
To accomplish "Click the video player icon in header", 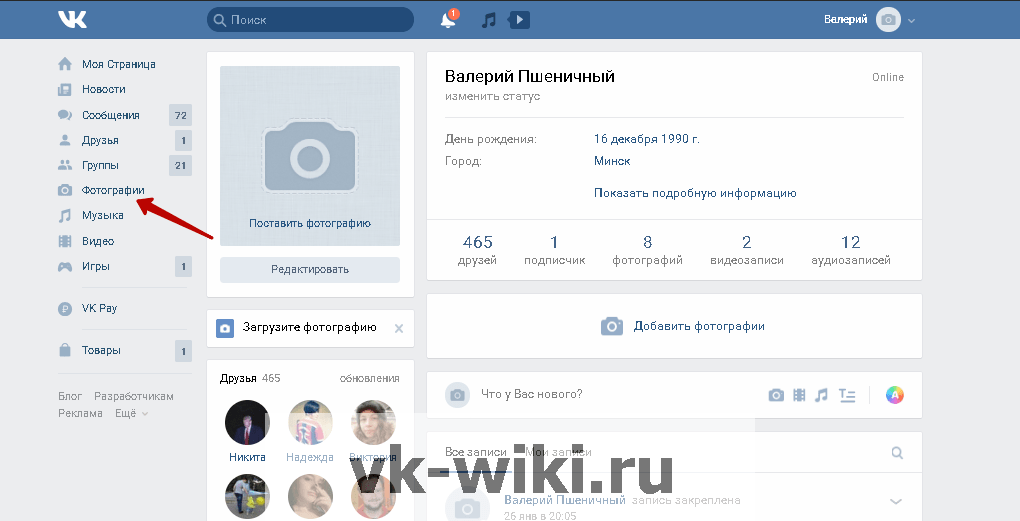I will [x=519, y=20].
